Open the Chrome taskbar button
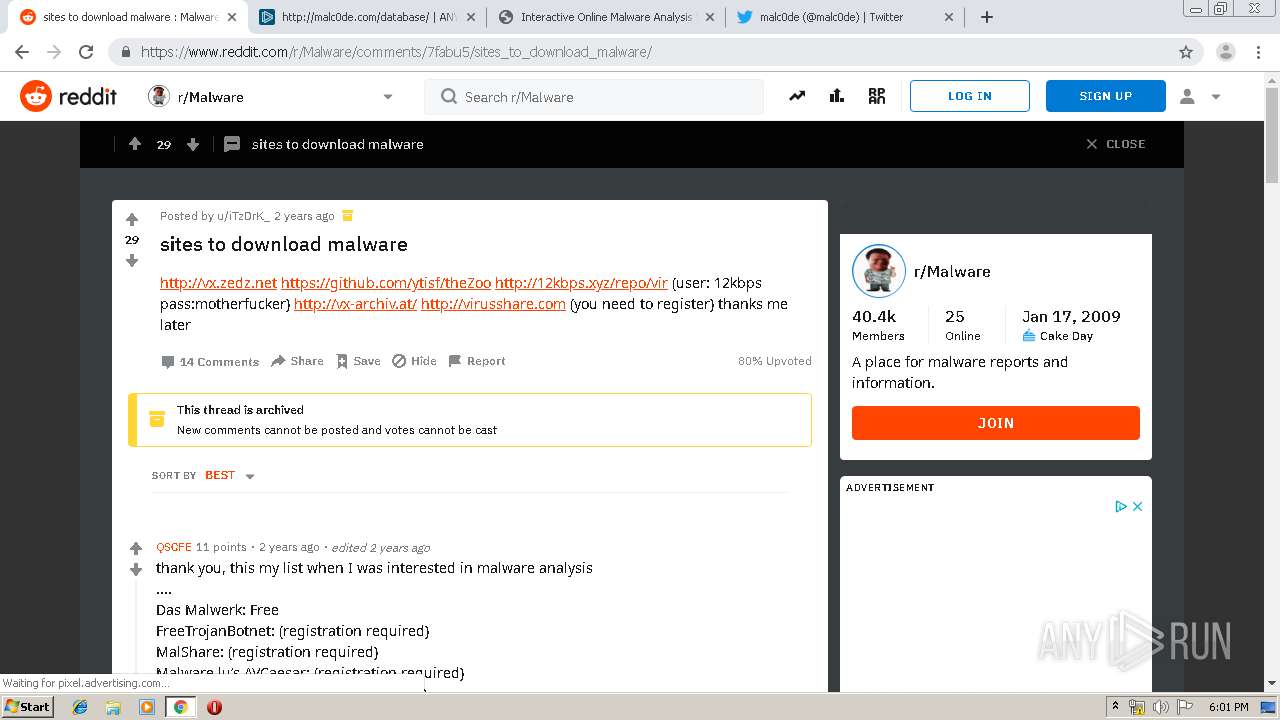Viewport: 1280px width, 720px height. (180, 707)
